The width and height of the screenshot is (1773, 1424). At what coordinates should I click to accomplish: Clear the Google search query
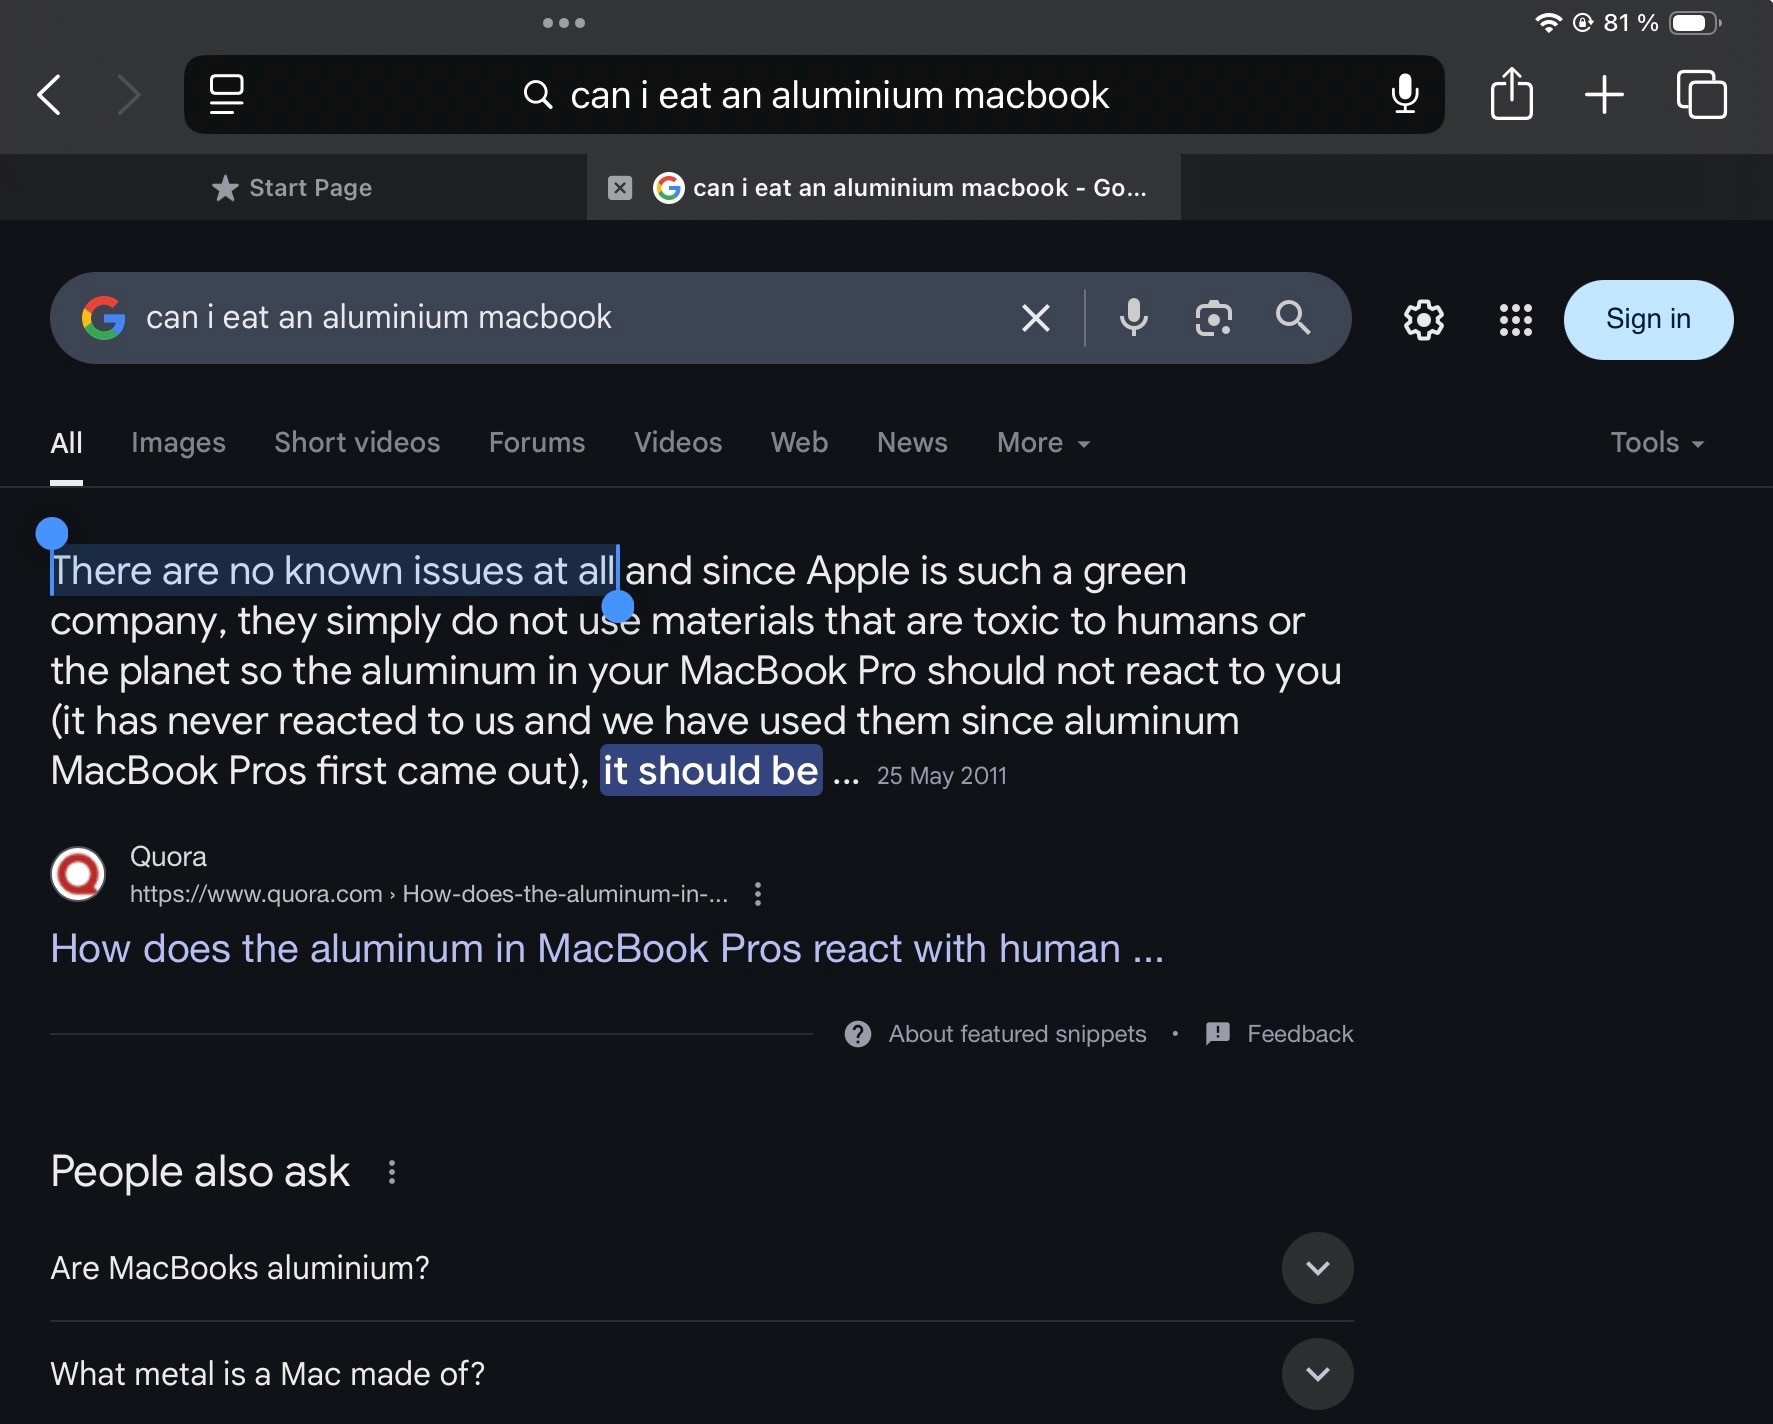point(1036,318)
